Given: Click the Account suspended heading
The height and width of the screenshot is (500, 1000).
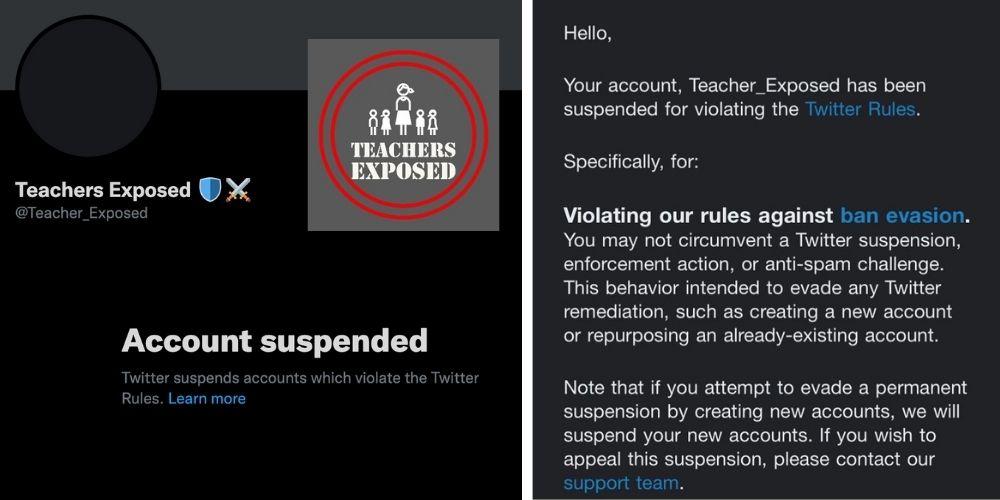Looking at the screenshot, I should point(275,341).
